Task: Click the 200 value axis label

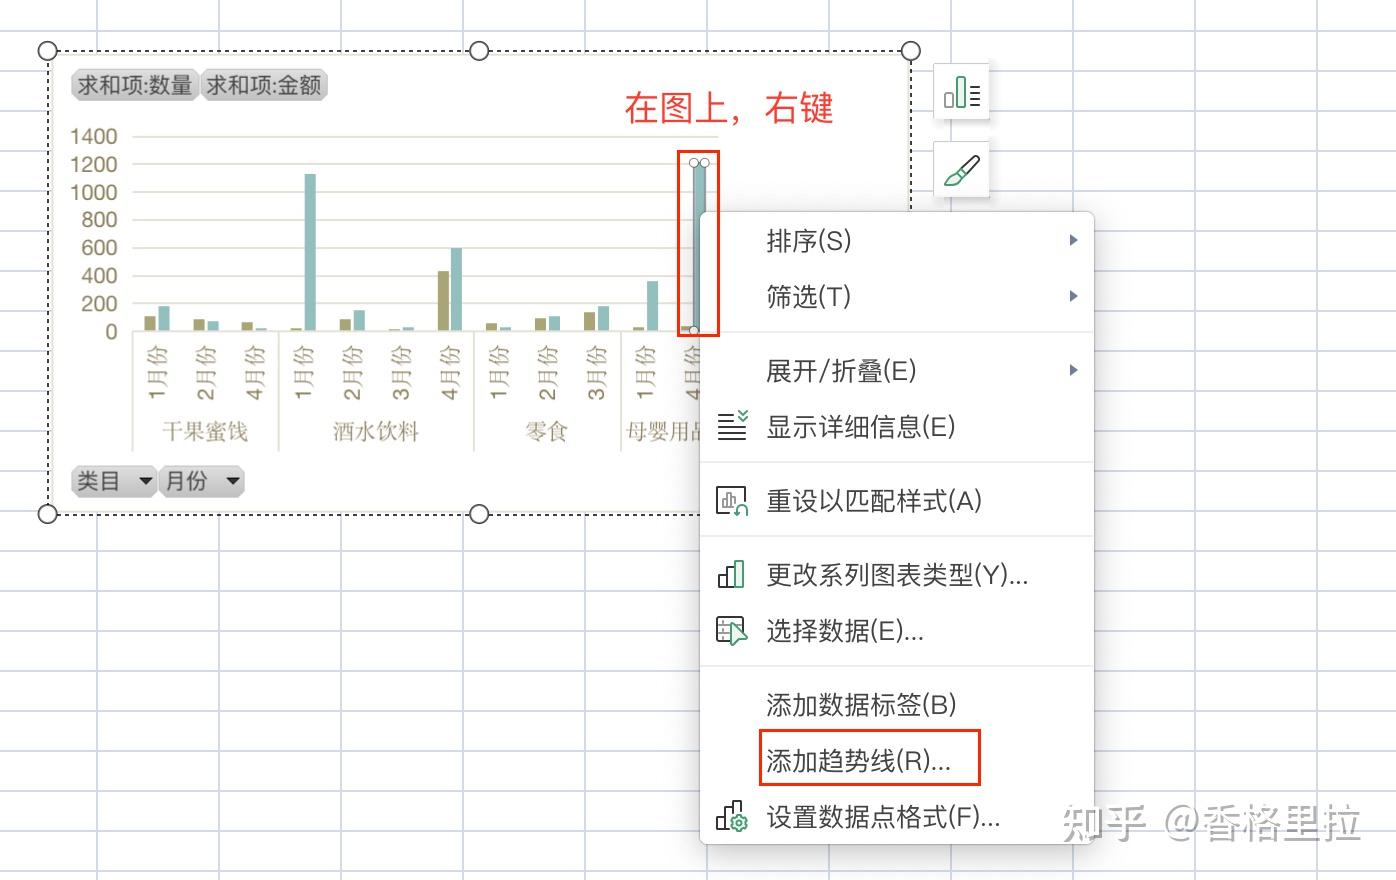Action: 99,304
